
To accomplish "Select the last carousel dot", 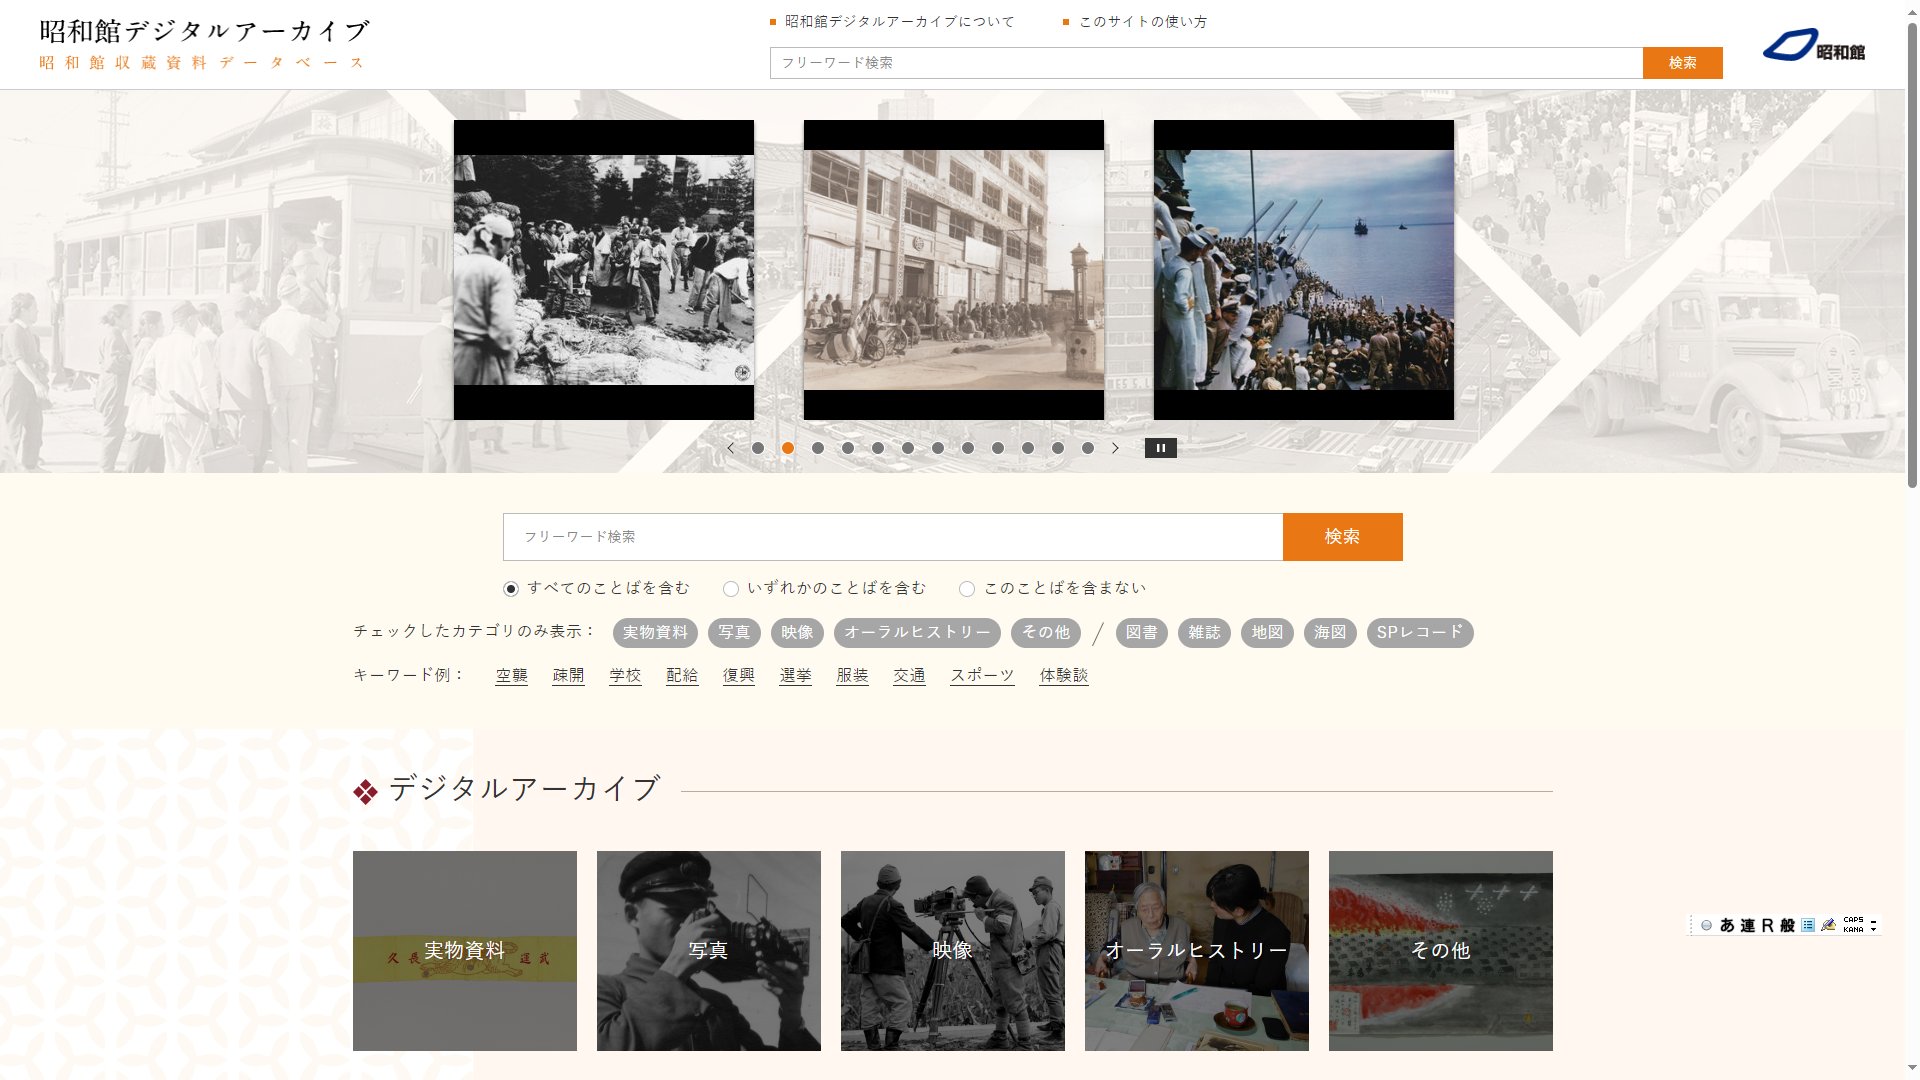I will point(1088,448).
